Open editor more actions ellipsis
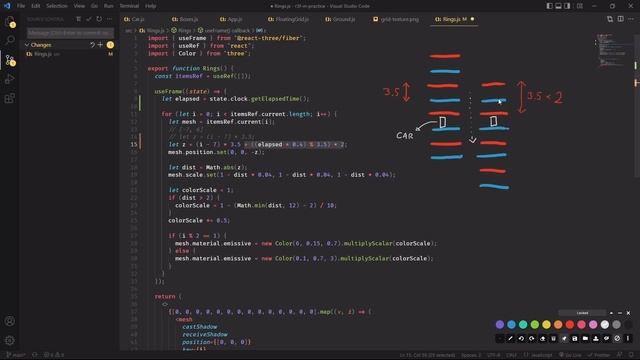This screenshot has width=640, height=360. [631, 19]
